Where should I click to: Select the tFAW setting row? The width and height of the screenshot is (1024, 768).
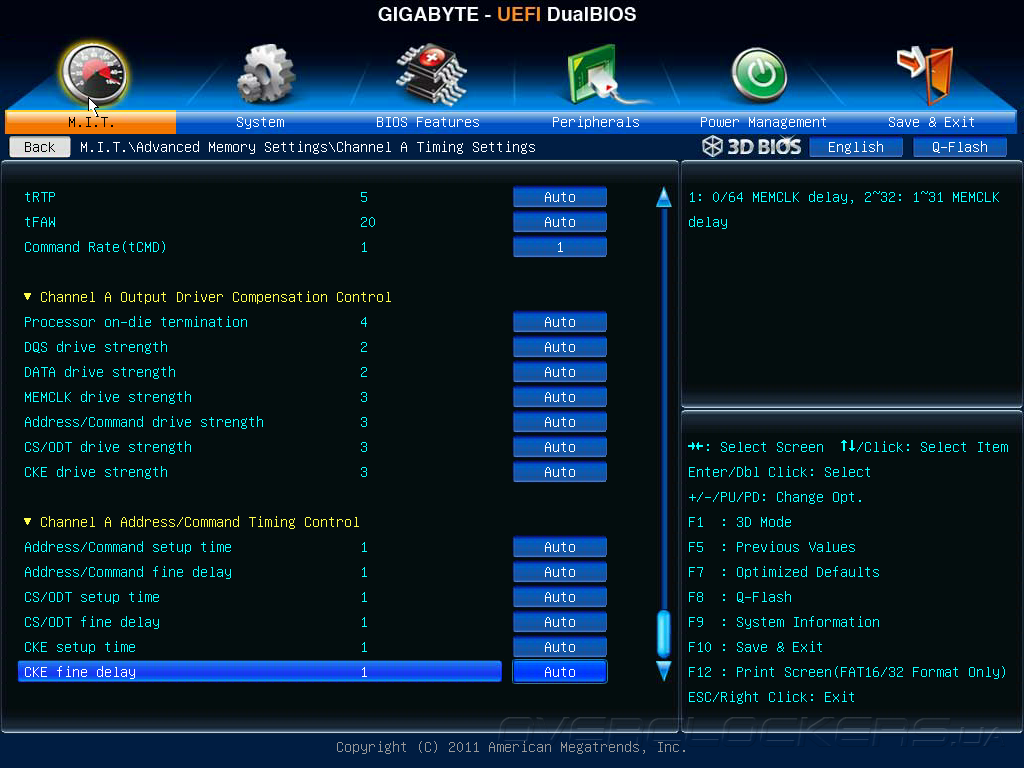click(x=260, y=222)
